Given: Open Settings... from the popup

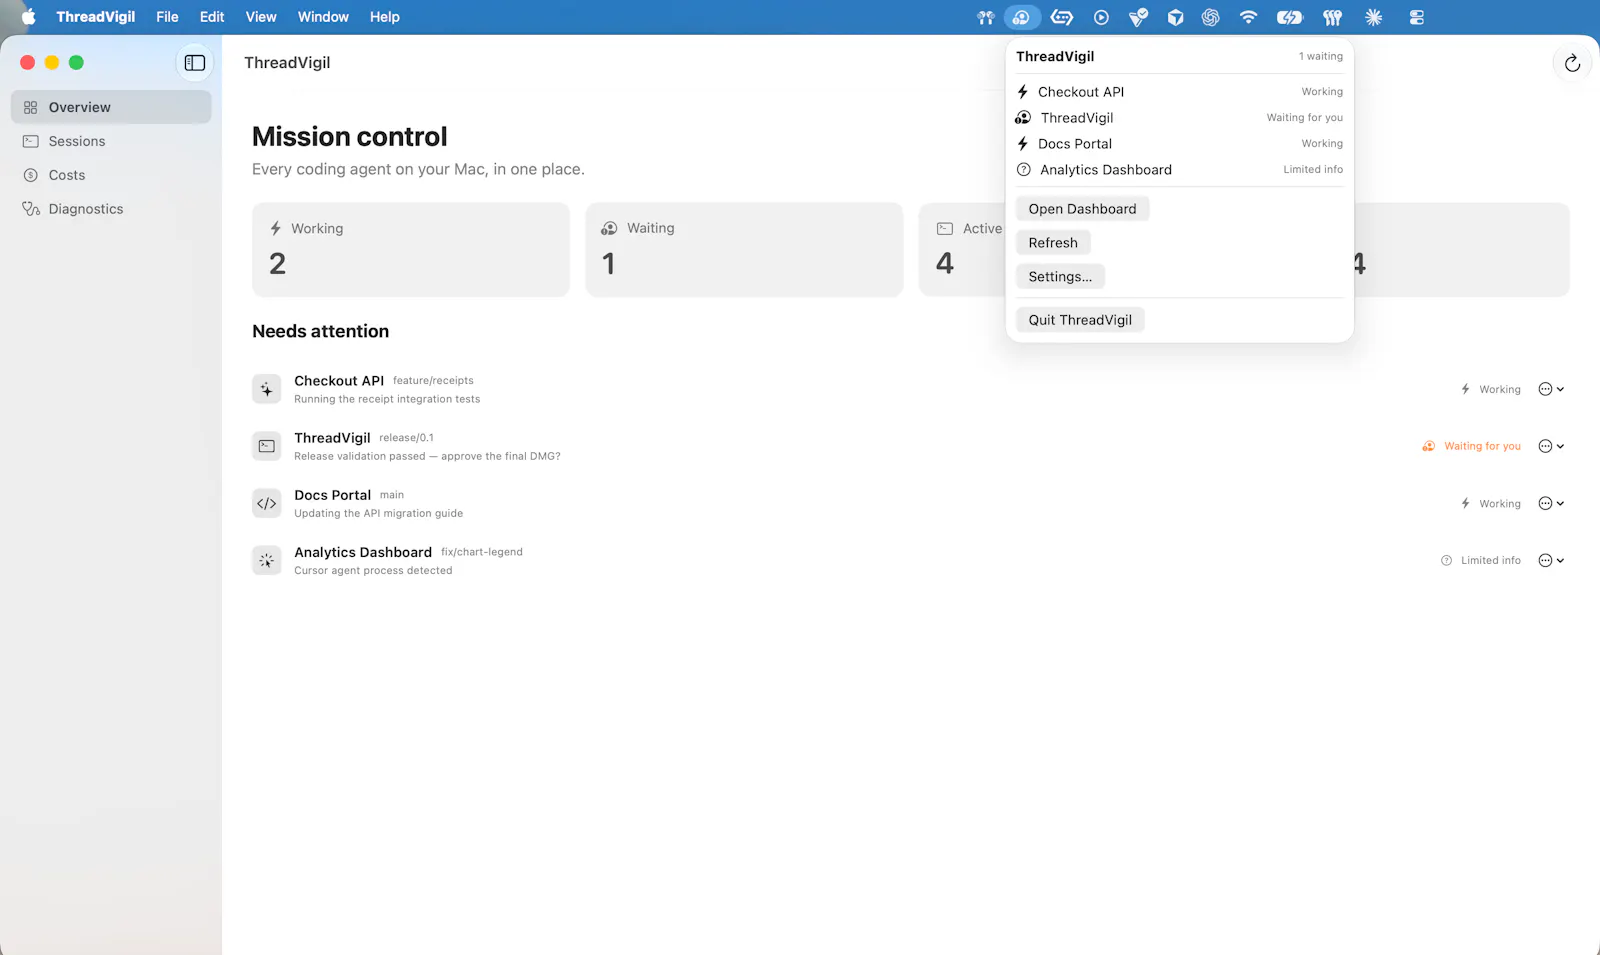Looking at the screenshot, I should (1060, 277).
